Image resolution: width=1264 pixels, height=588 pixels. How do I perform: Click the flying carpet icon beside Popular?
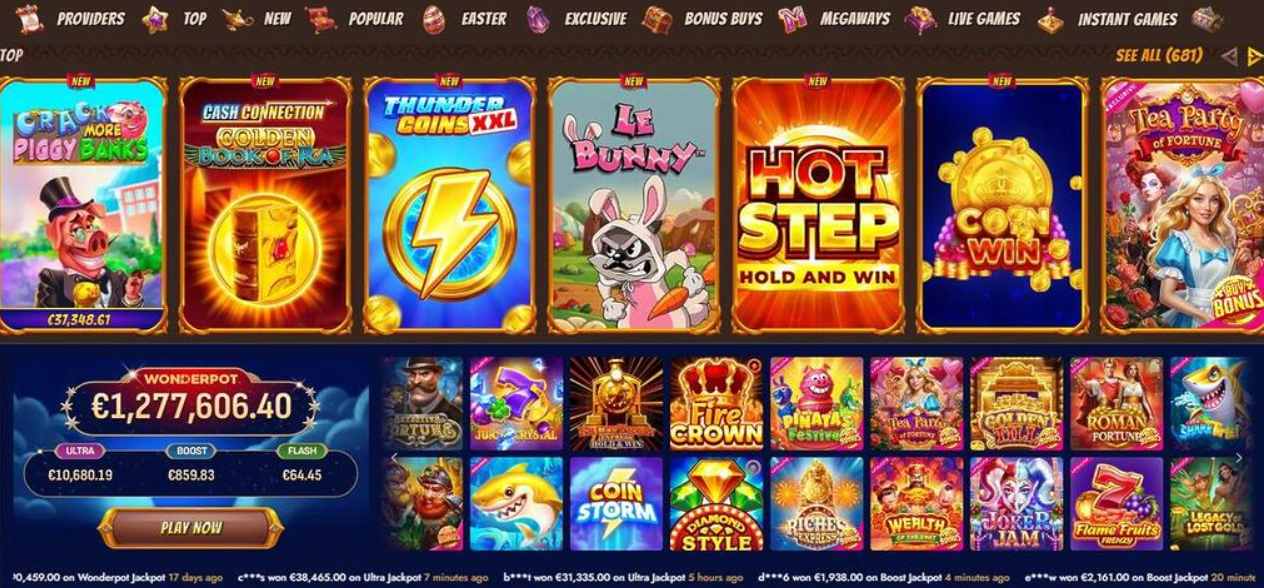tap(321, 19)
